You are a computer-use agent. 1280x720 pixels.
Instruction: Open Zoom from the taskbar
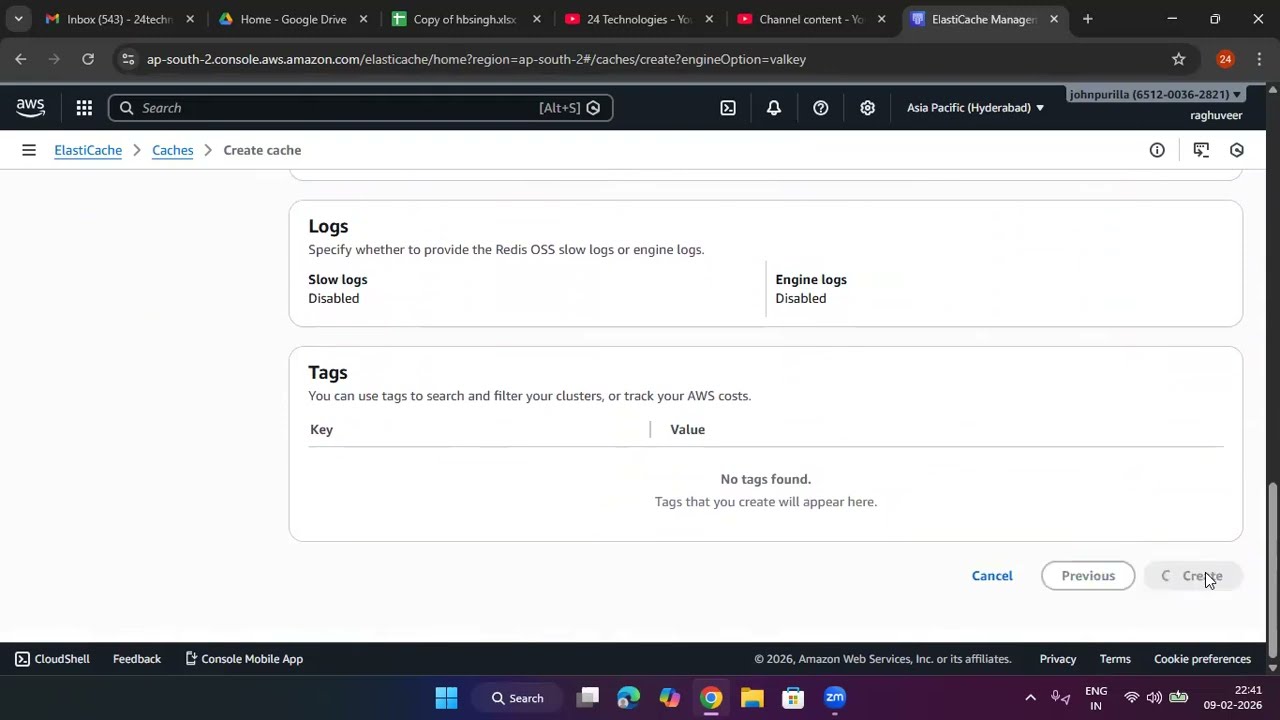pyautogui.click(x=835, y=698)
